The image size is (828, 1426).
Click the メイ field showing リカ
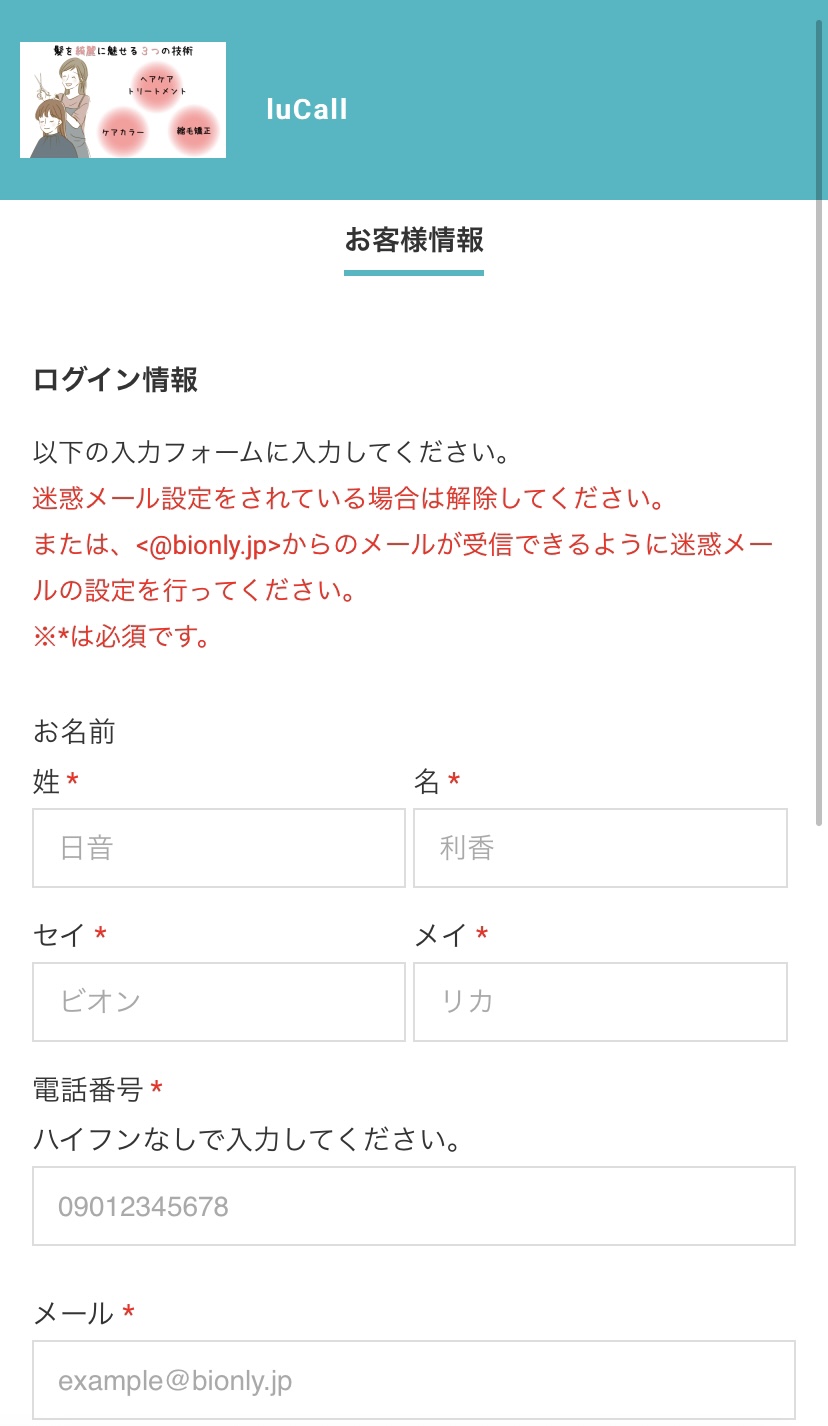pyautogui.click(x=600, y=1002)
